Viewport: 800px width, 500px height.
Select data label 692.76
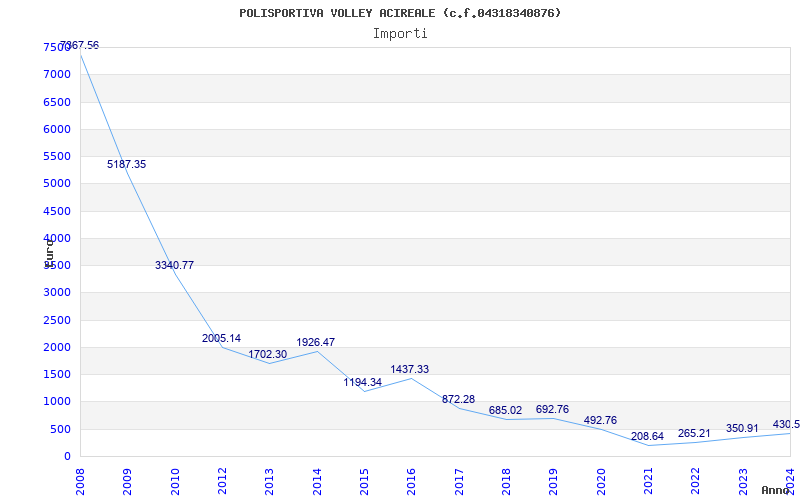coord(553,409)
